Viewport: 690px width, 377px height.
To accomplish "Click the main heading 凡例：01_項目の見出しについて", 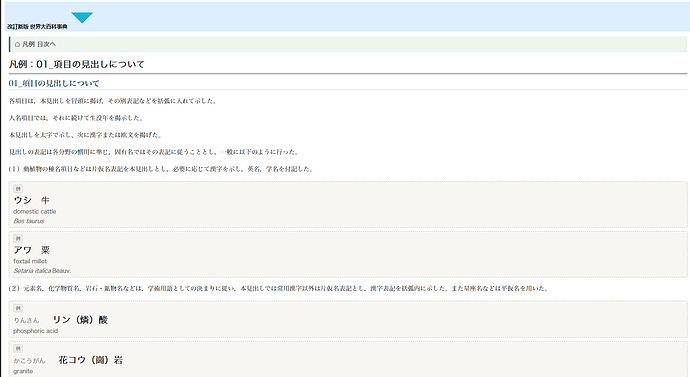I will pos(77,64).
